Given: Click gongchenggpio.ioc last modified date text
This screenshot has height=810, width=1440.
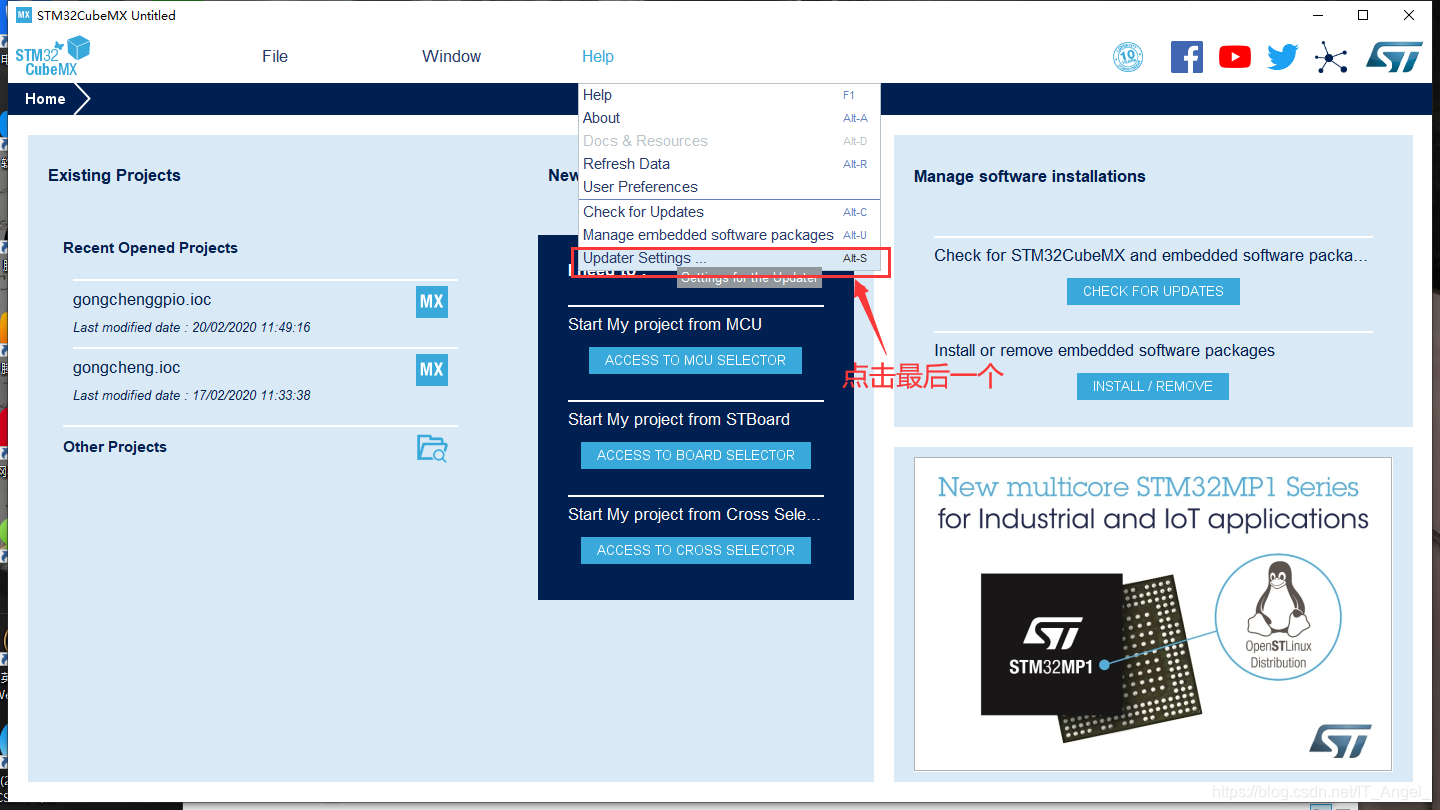Looking at the screenshot, I should coord(192,327).
